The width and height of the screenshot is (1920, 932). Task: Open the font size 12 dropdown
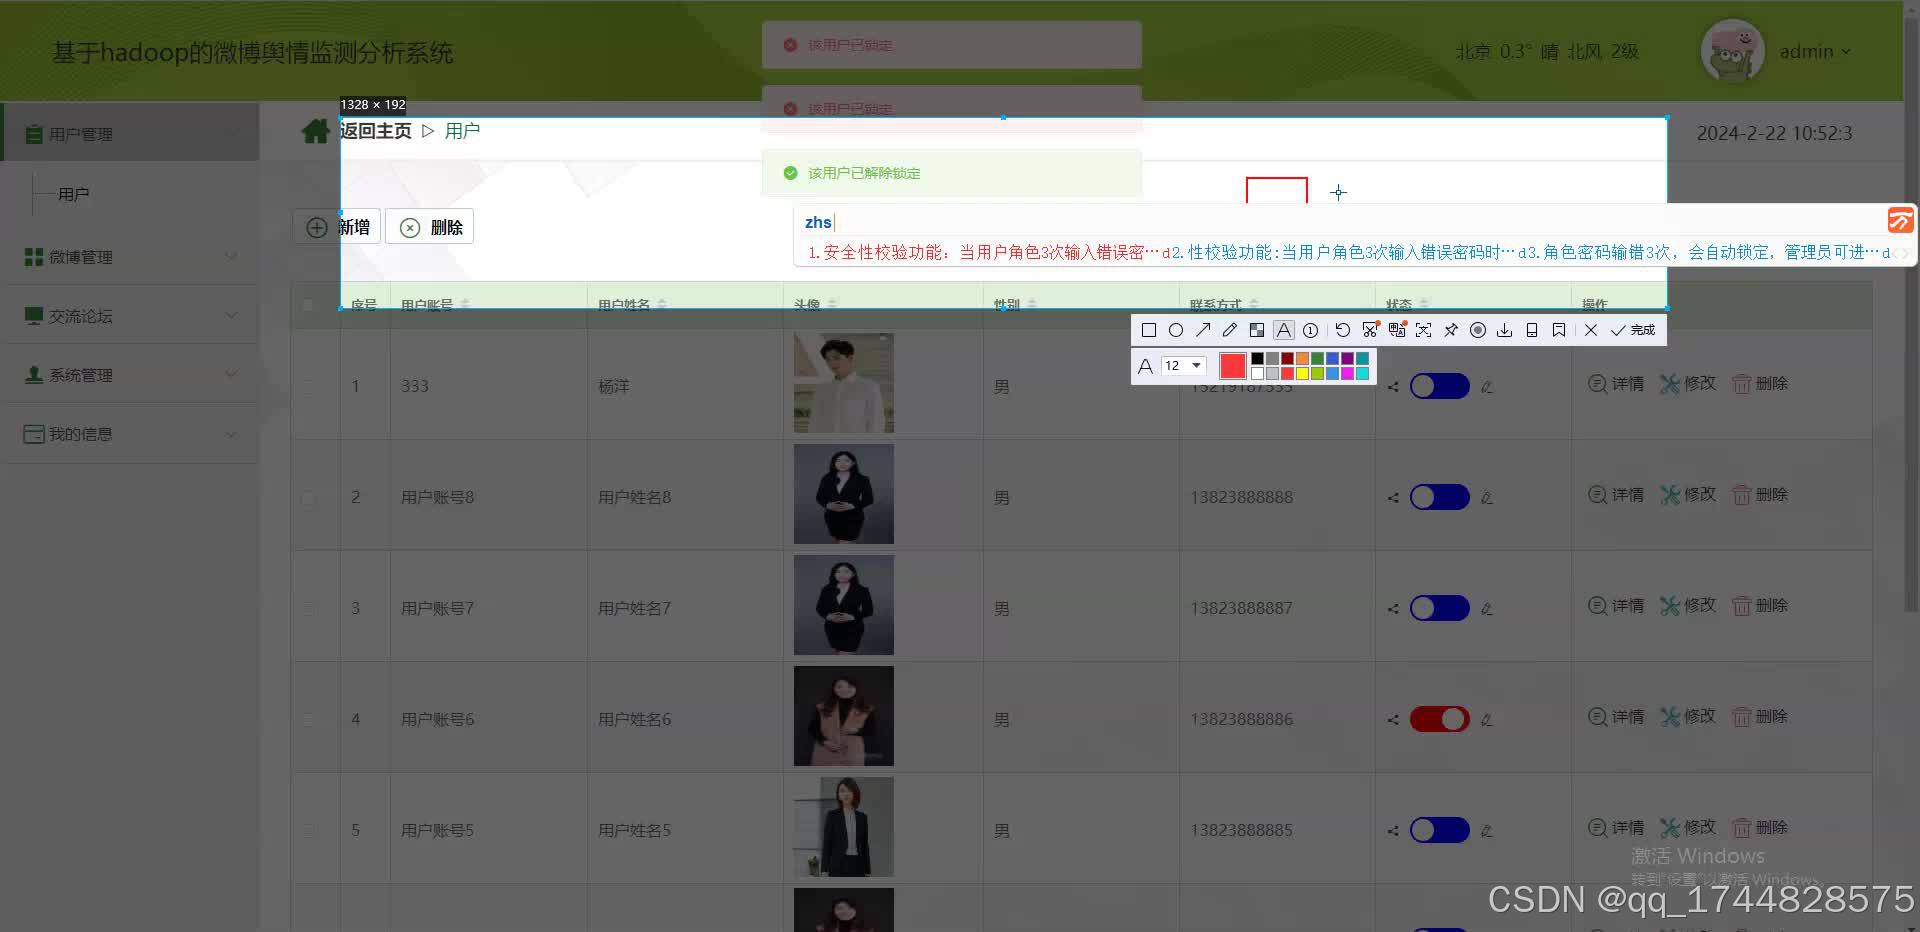click(1184, 366)
